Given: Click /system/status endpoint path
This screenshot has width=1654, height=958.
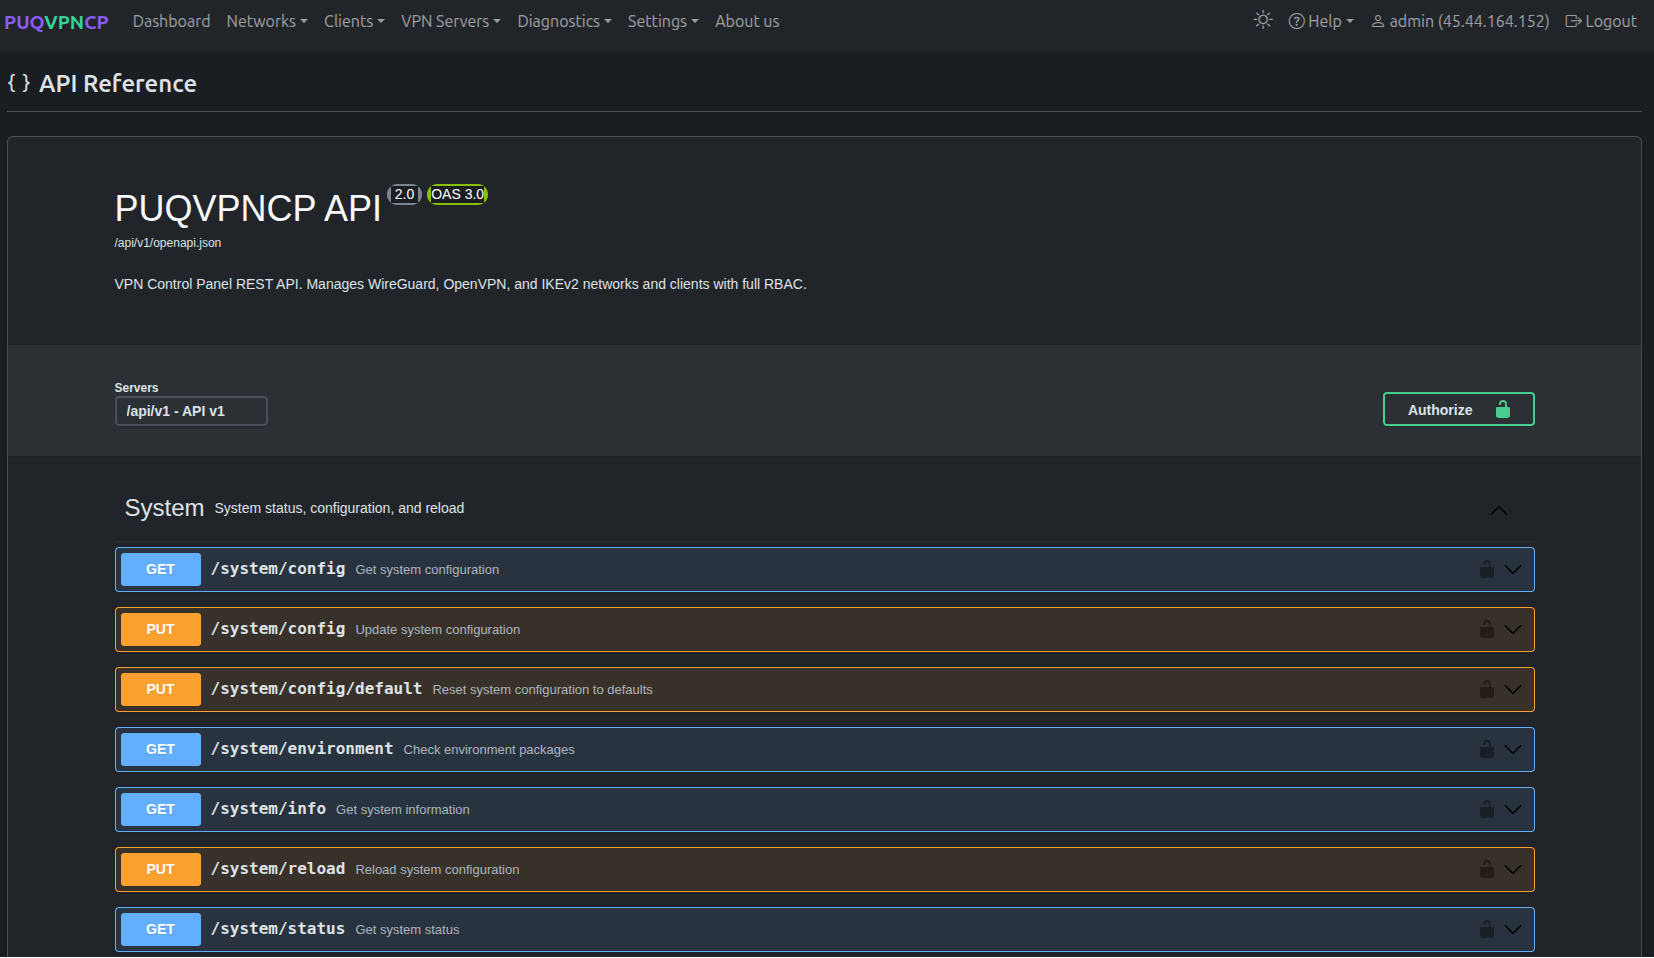Looking at the screenshot, I should click(x=278, y=928).
